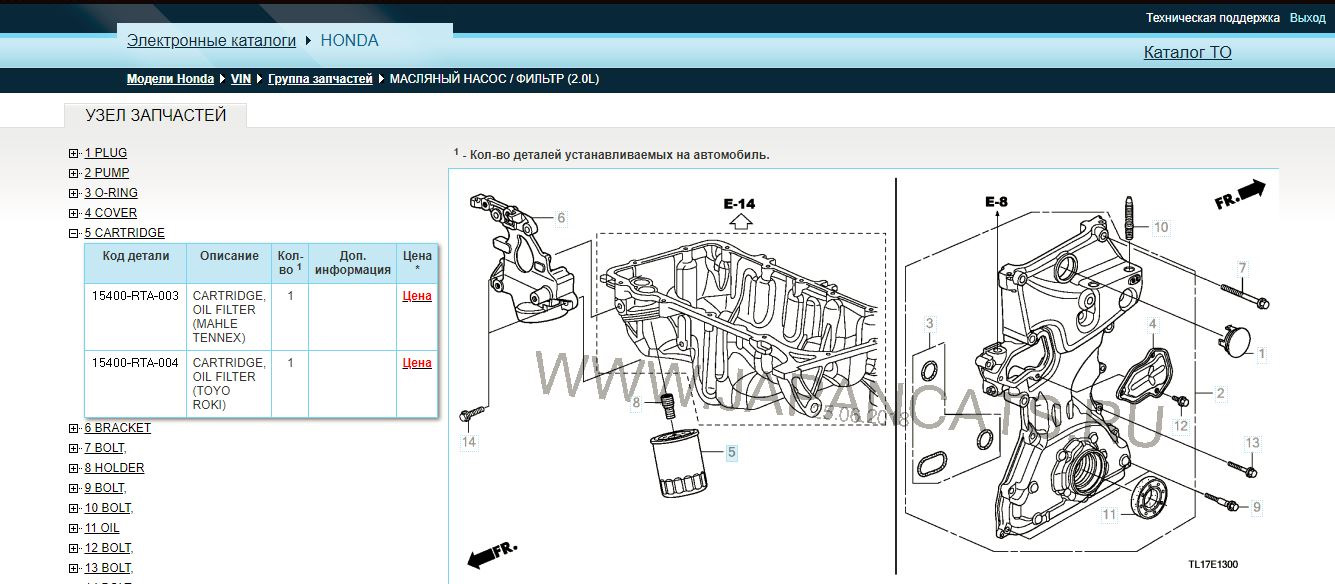Expand the 11 OIL plus icon
1335x584 pixels.
pos(74,528)
